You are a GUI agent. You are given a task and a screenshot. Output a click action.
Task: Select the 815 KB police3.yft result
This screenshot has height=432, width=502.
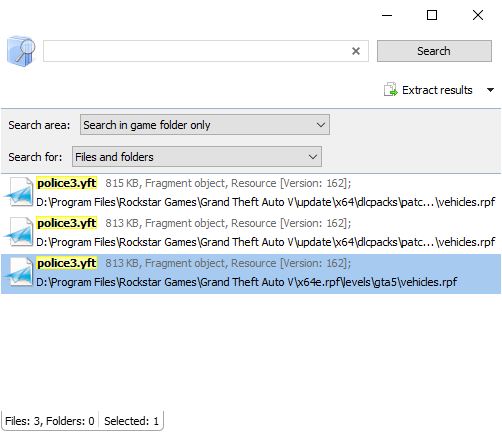[x=251, y=193]
